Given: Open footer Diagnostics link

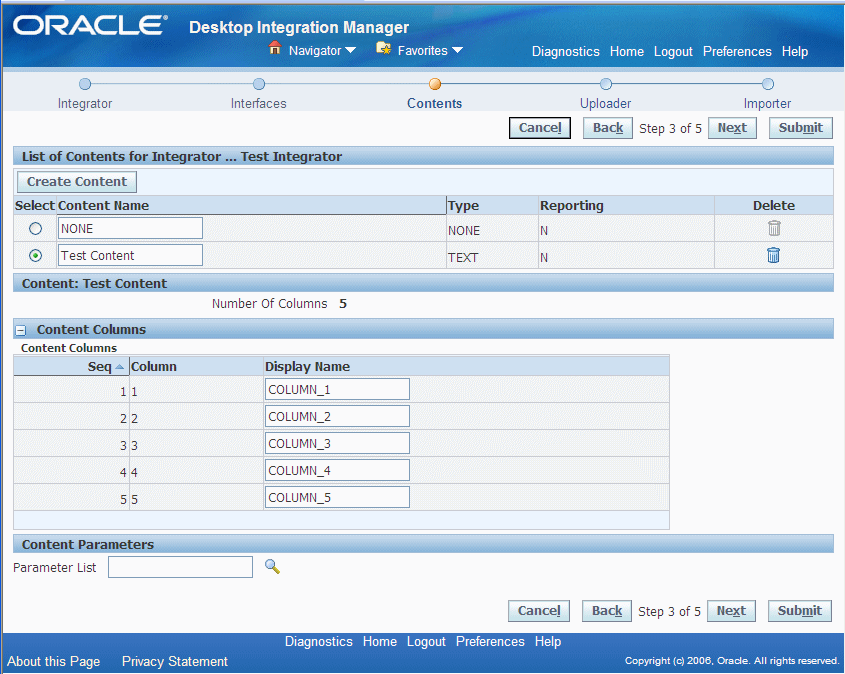Looking at the screenshot, I should (318, 642).
